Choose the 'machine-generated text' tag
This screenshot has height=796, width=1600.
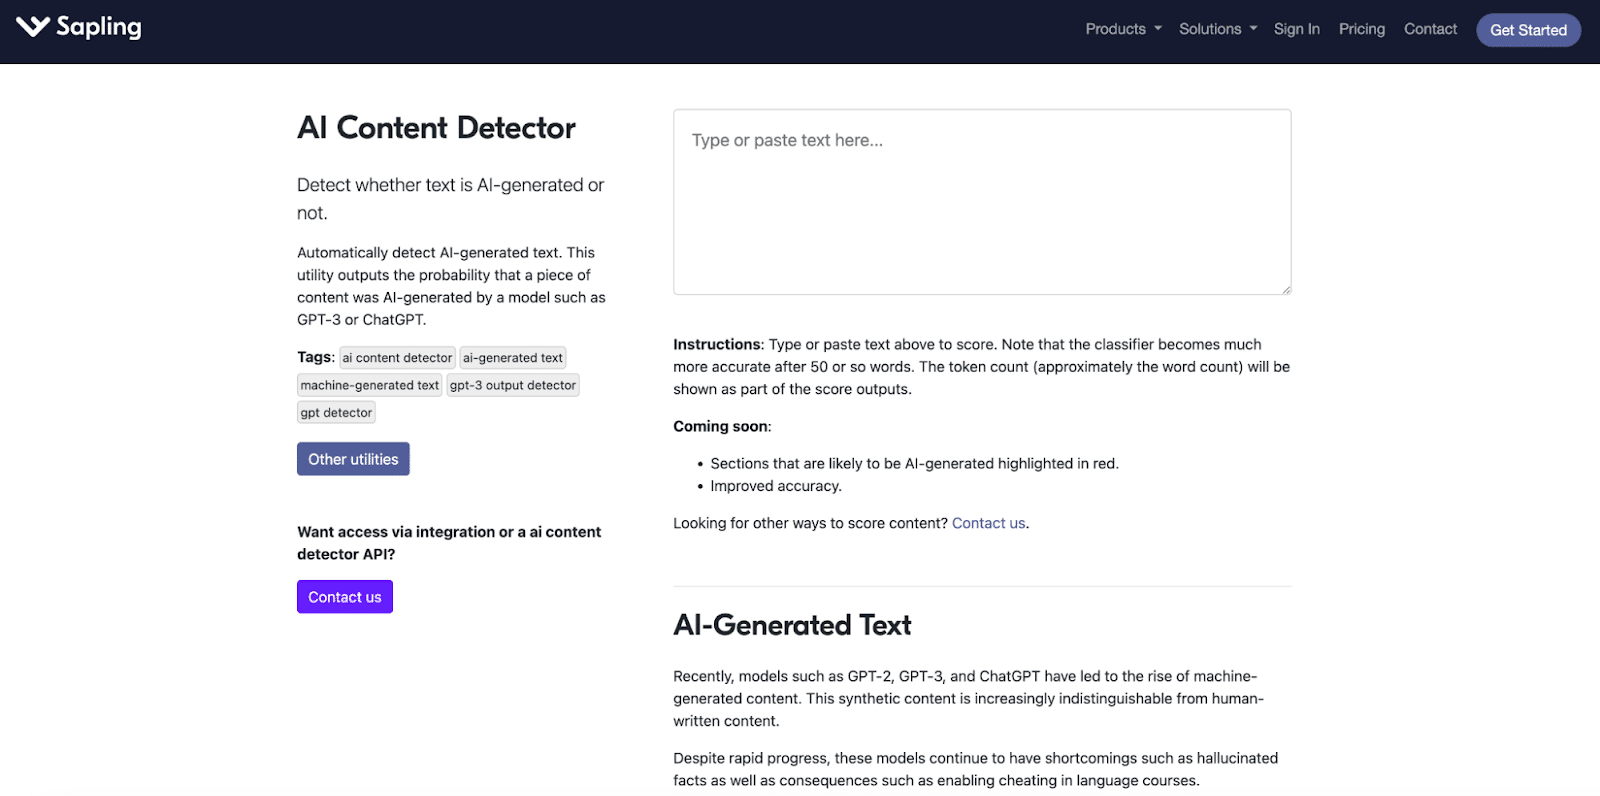(x=369, y=385)
